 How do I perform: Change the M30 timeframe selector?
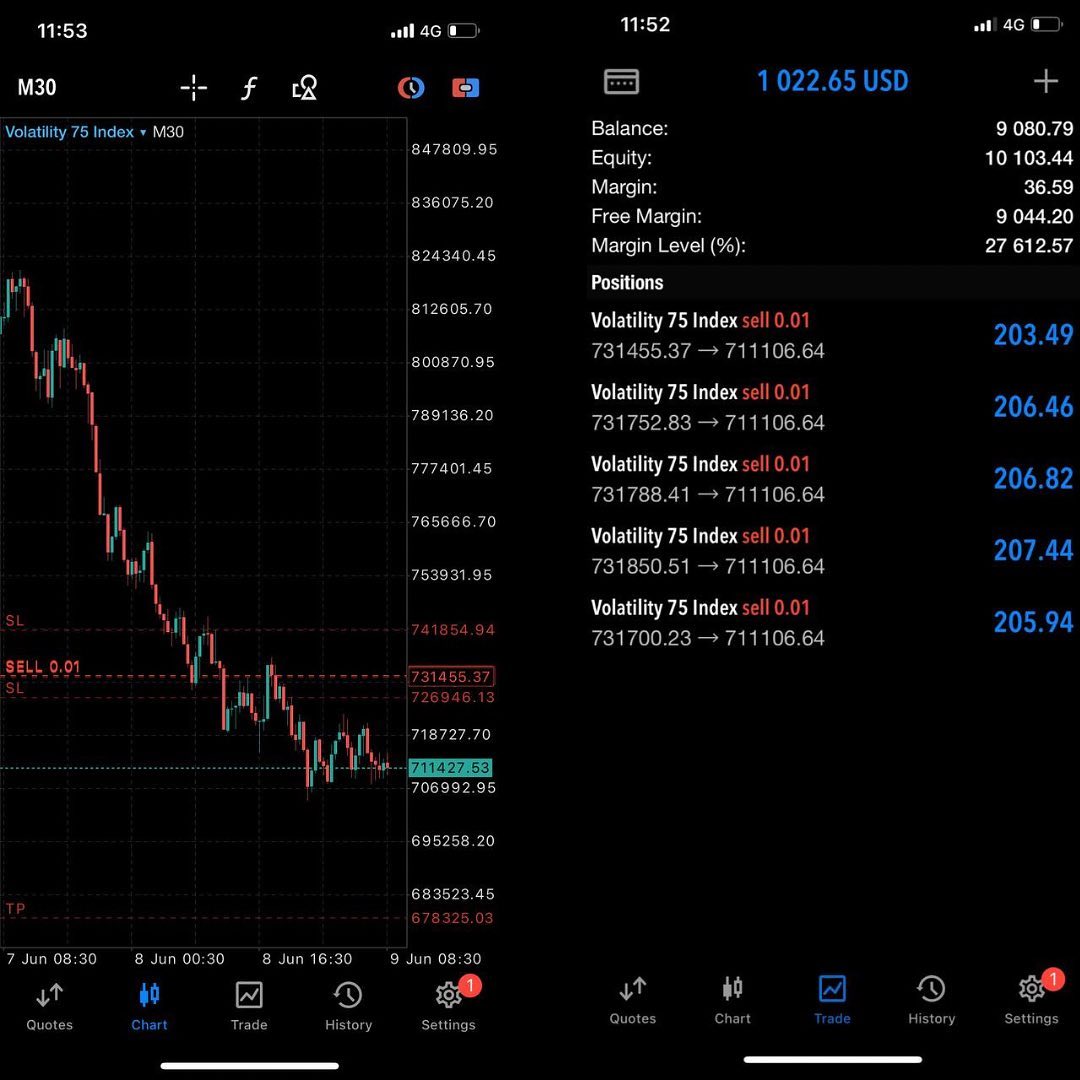point(37,87)
